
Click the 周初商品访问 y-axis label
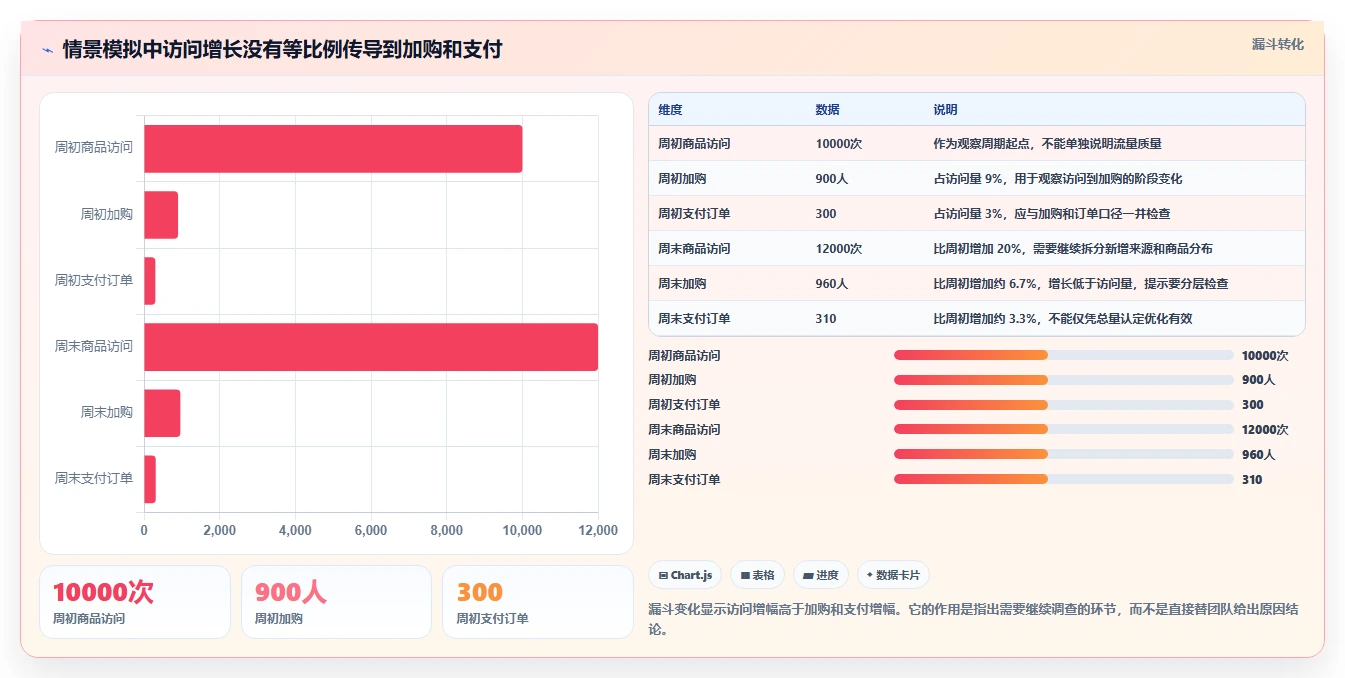tap(94, 148)
